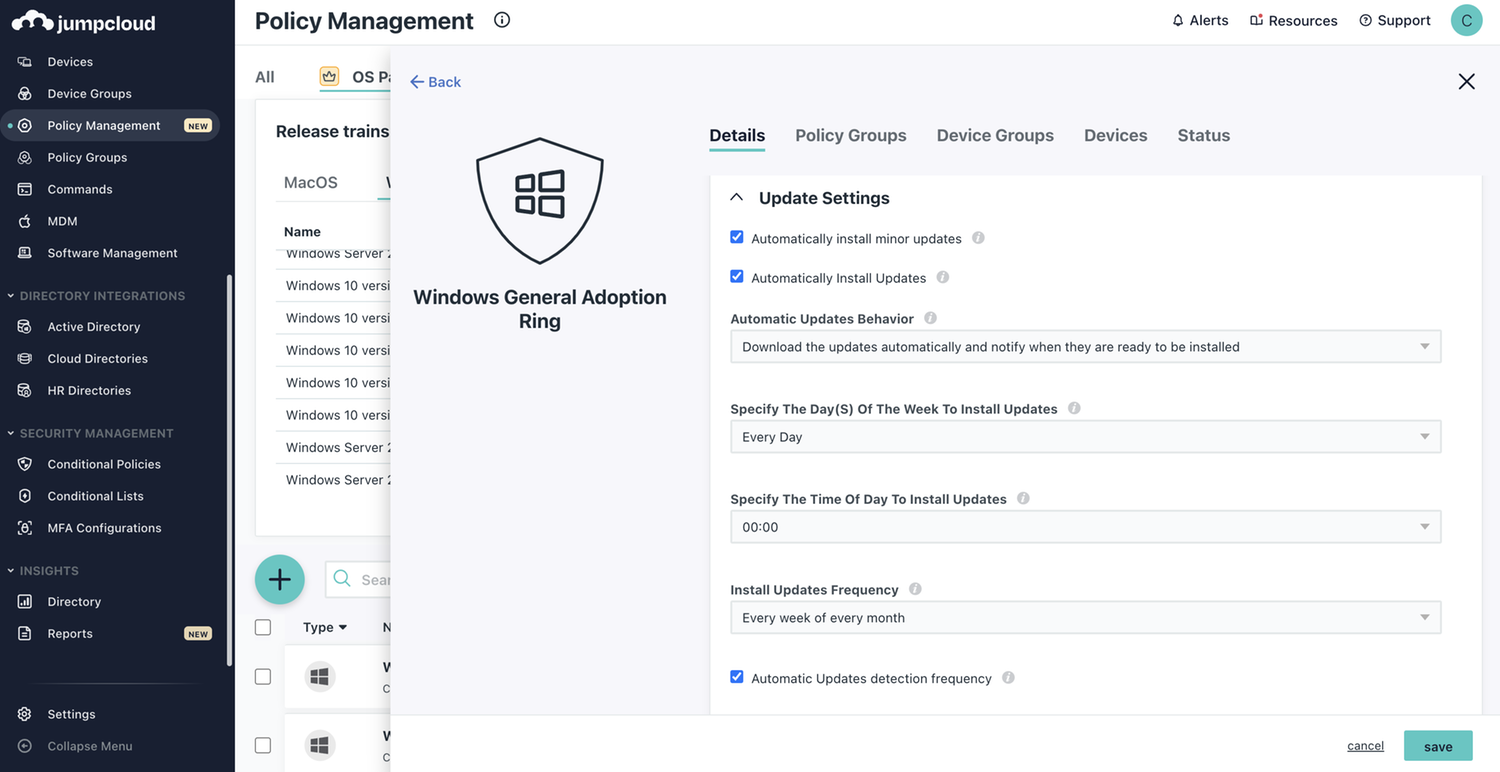The height and width of the screenshot is (772, 1500).
Task: Switch to the Devices tab
Action: (x=1116, y=135)
